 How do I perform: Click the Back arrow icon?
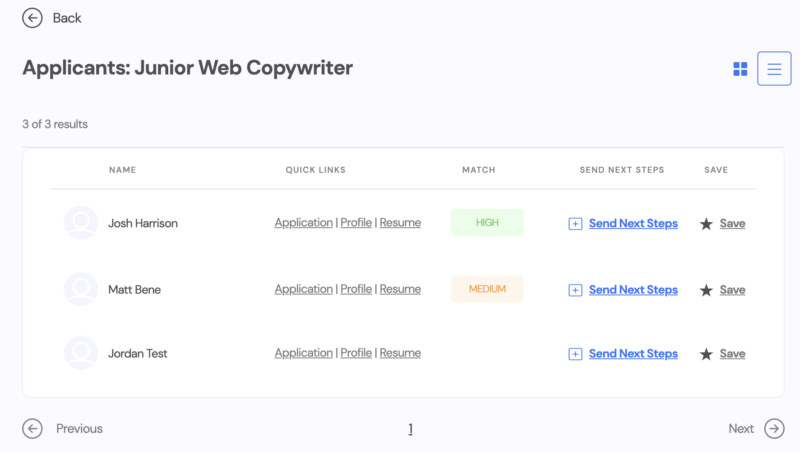coord(33,18)
